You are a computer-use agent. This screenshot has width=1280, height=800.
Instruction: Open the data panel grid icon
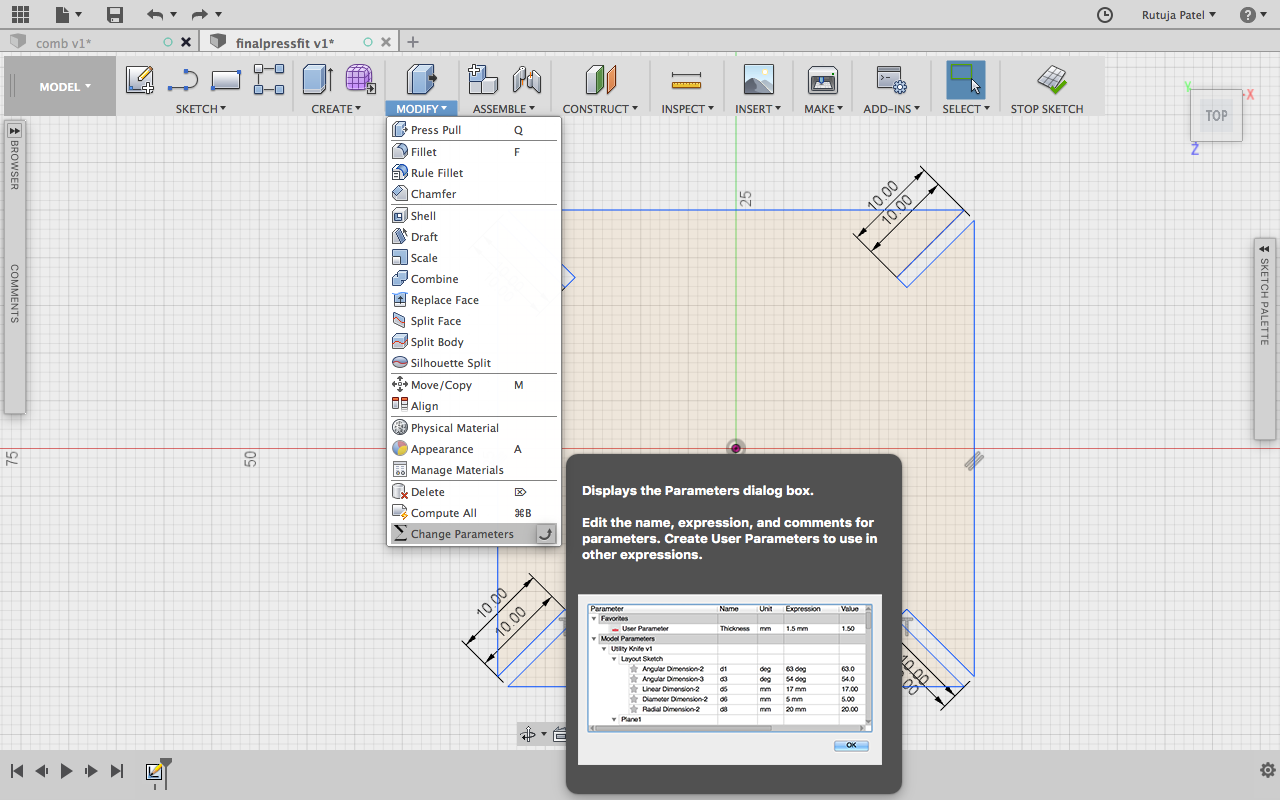coord(20,15)
